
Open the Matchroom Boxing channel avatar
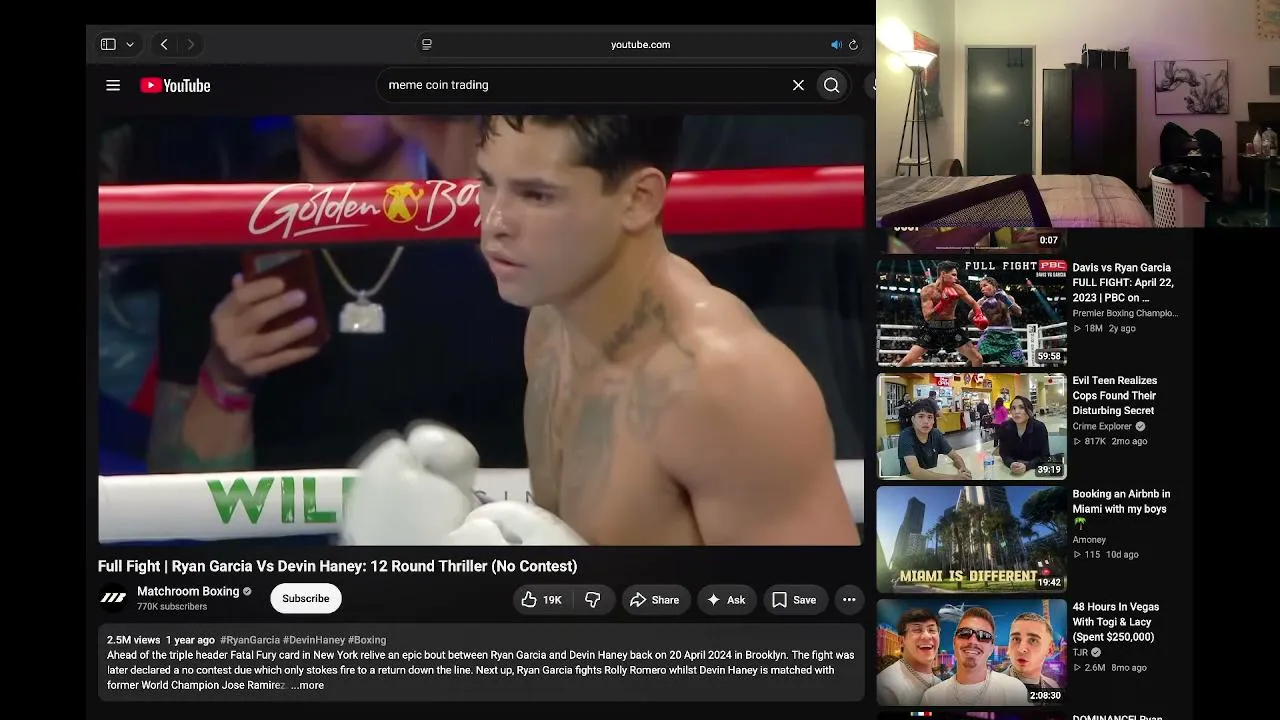point(114,598)
